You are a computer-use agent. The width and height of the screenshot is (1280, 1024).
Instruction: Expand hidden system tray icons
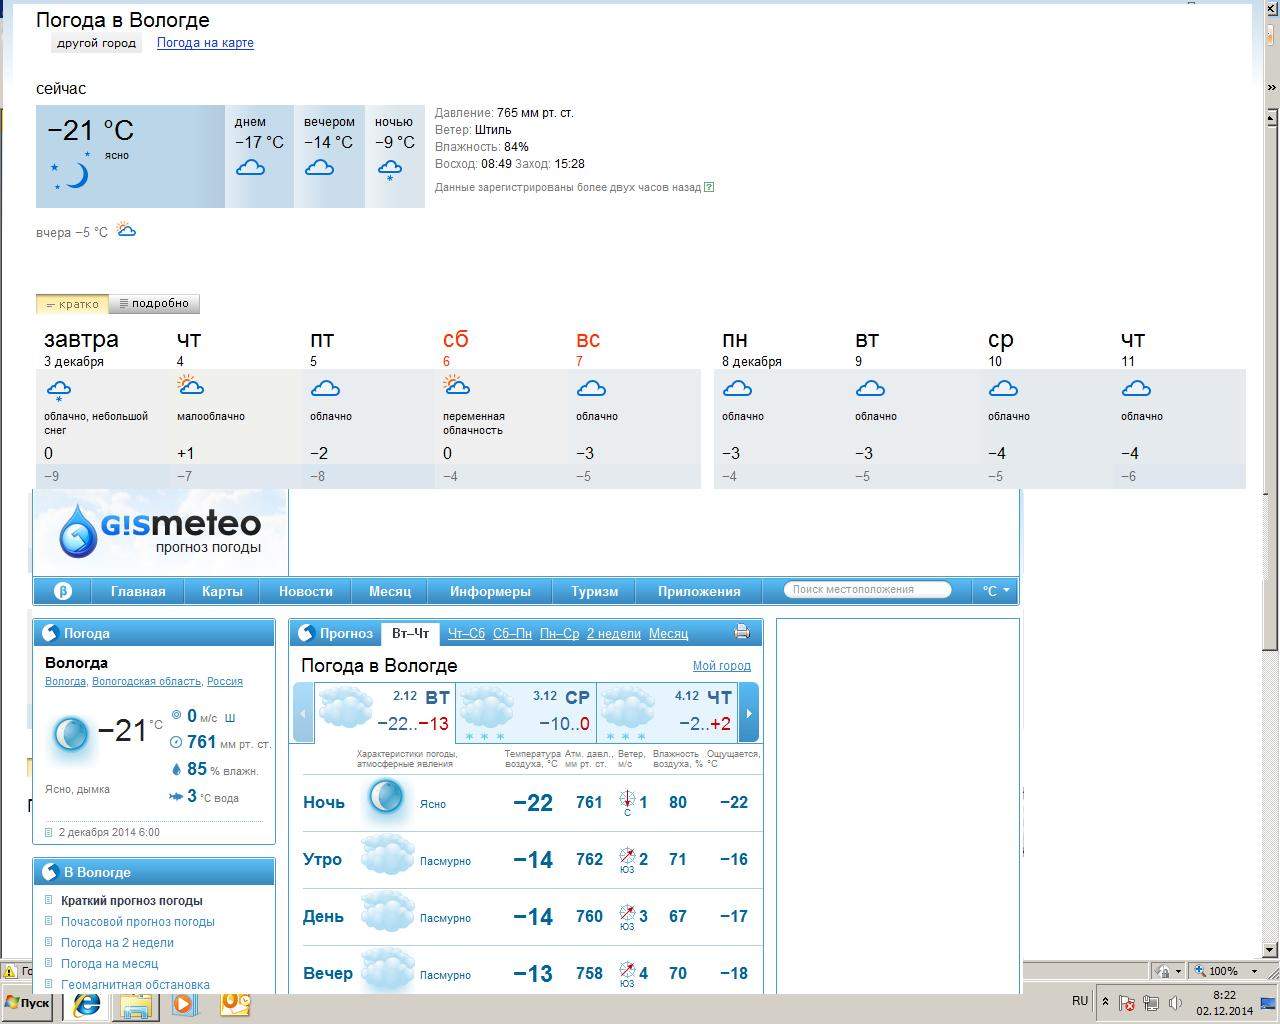pyautogui.click(x=1105, y=1002)
